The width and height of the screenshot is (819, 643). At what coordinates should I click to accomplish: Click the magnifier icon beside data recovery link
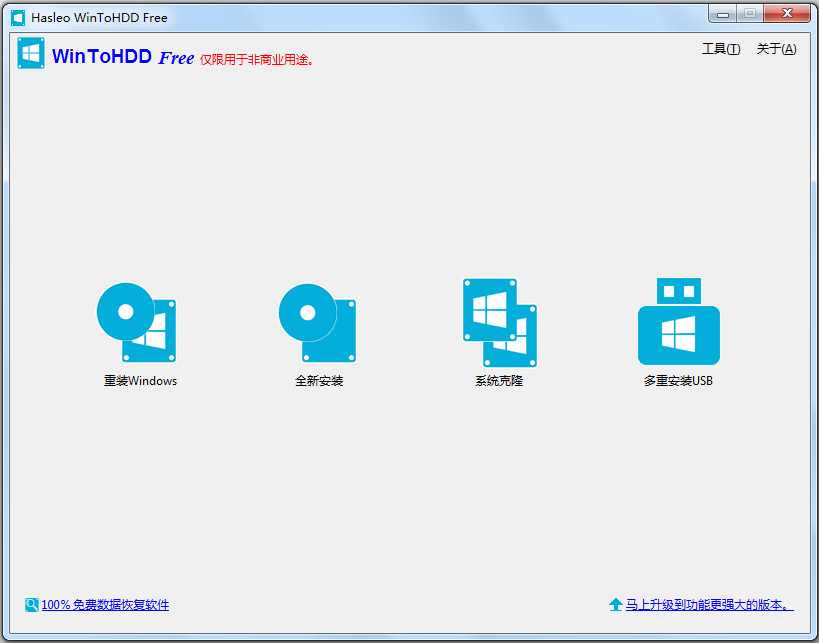tap(32, 605)
